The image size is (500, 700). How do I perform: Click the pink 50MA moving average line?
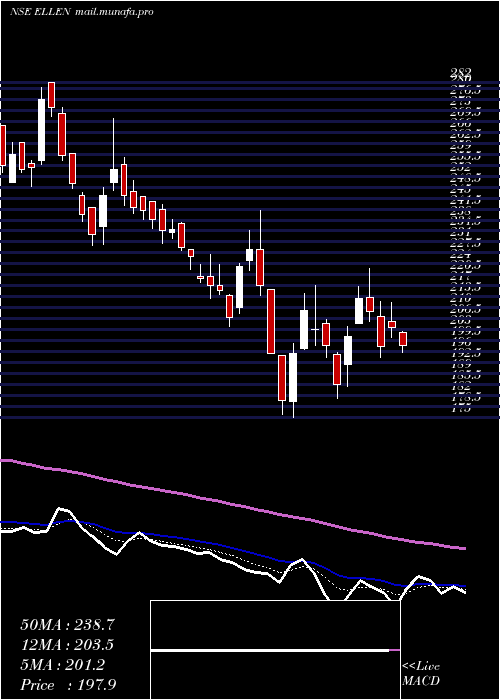(232, 504)
